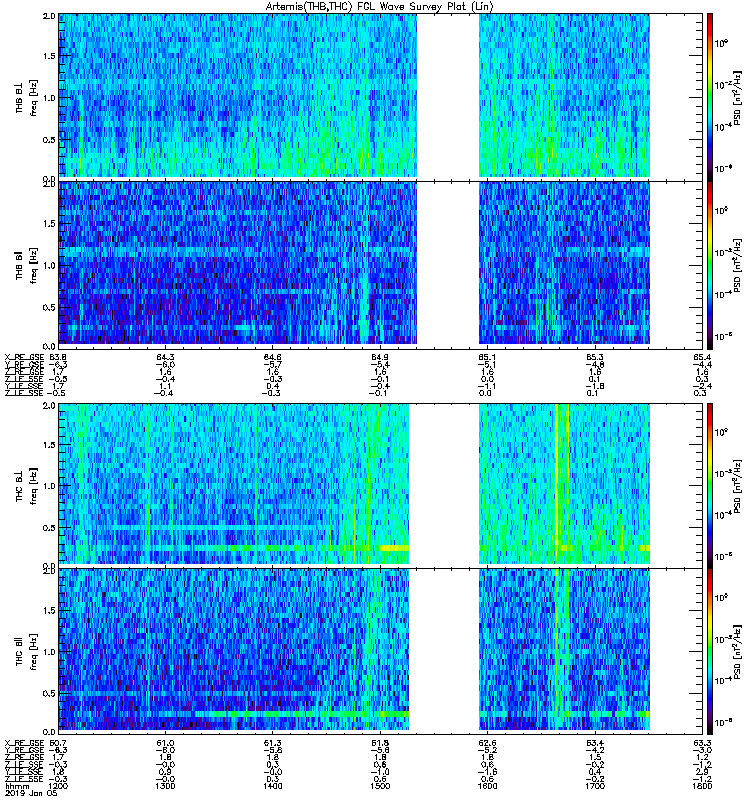
Task: Click the 'hhmm' time format label
Action: tap(16, 786)
